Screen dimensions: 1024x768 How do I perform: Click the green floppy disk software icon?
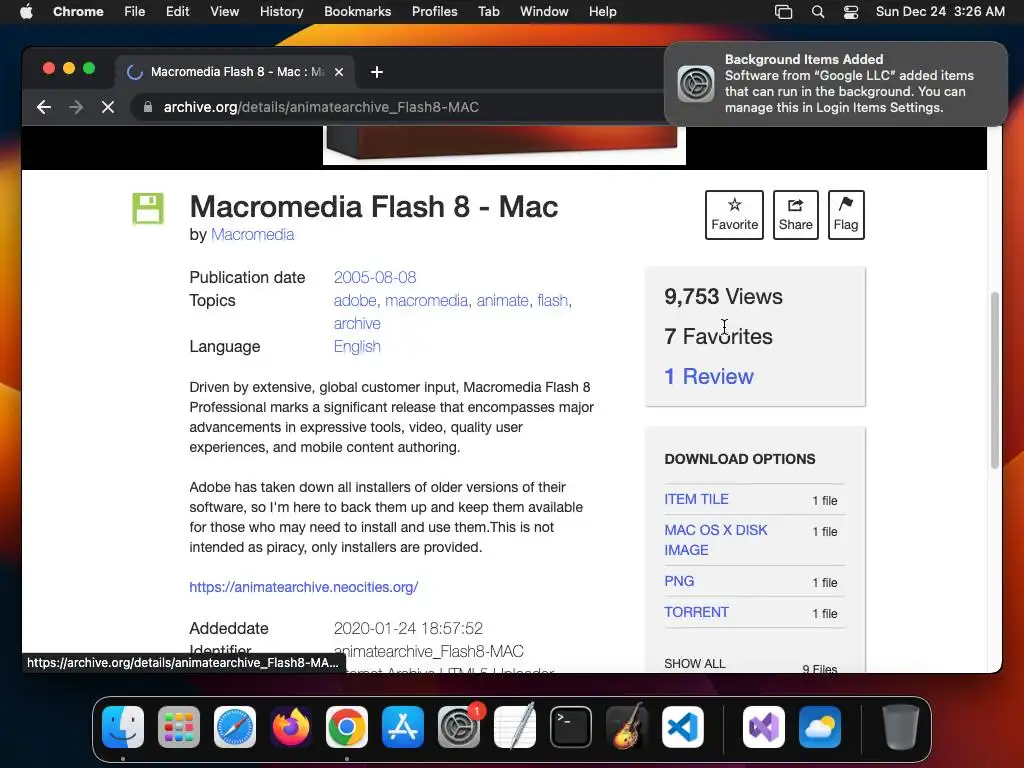click(148, 209)
